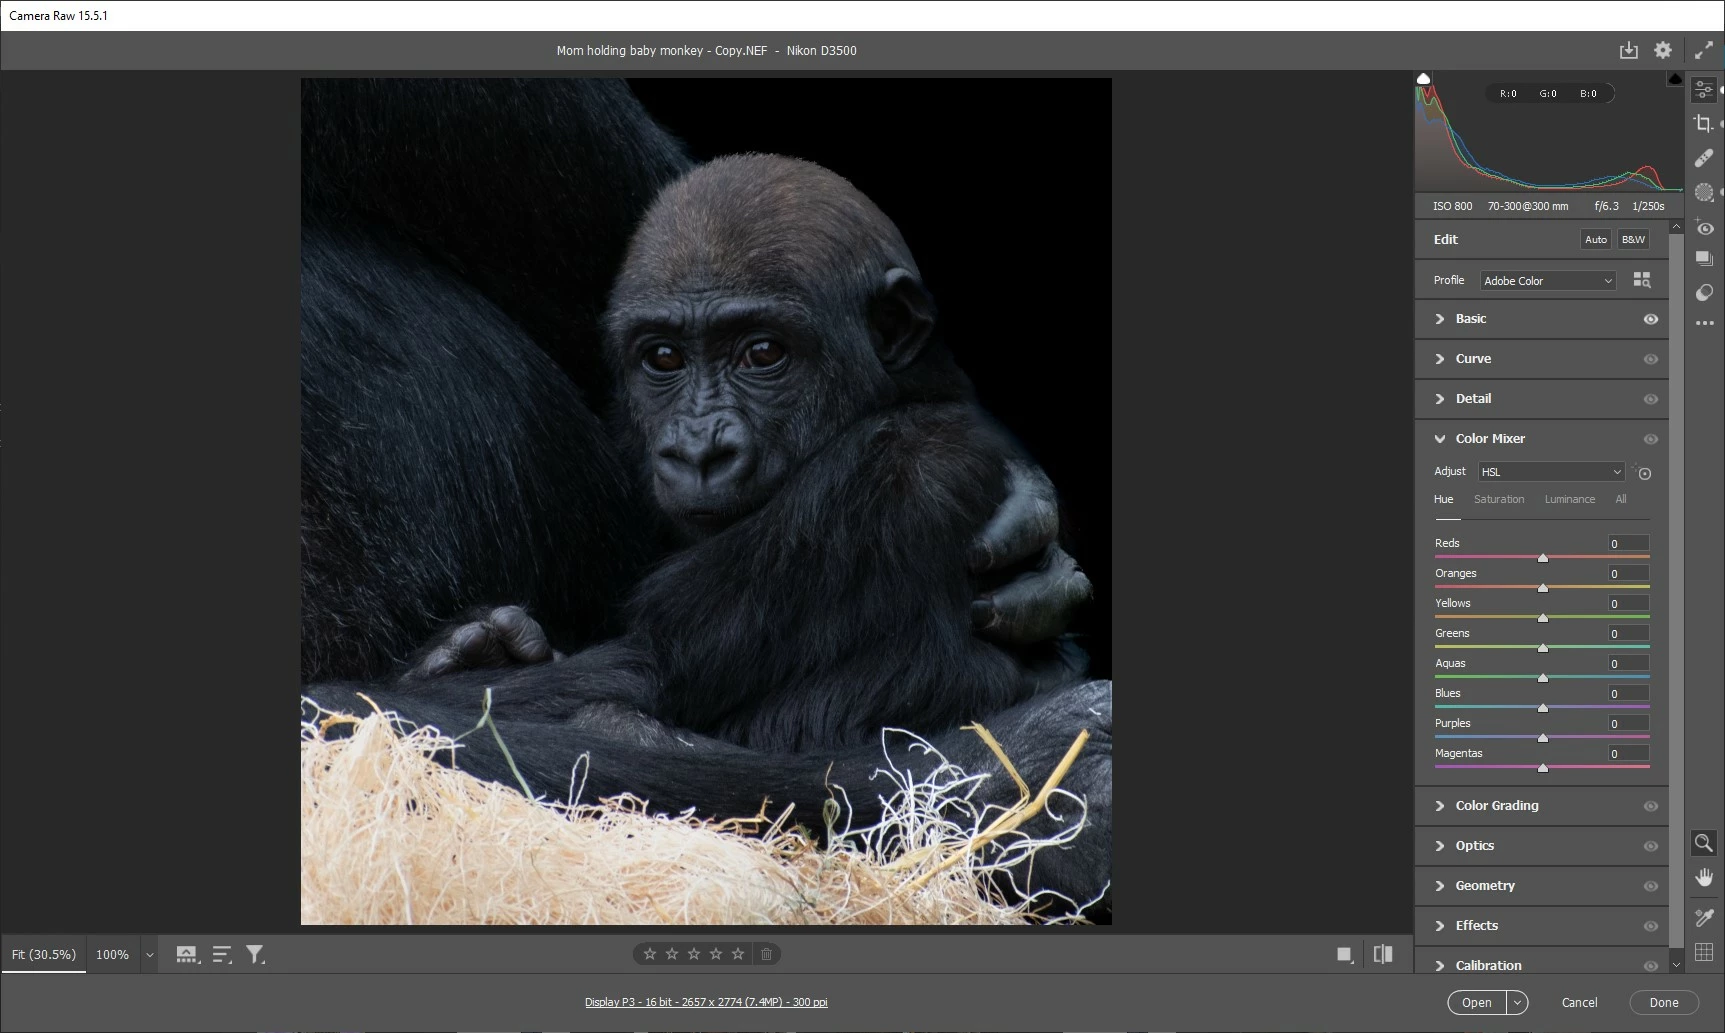The height and width of the screenshot is (1033, 1725).
Task: Switch to the Saturation tab
Action: [x=1499, y=499]
